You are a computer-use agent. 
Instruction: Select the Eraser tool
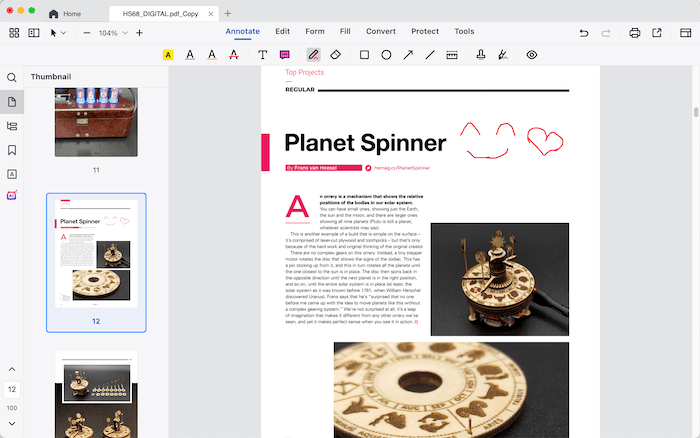coord(337,55)
